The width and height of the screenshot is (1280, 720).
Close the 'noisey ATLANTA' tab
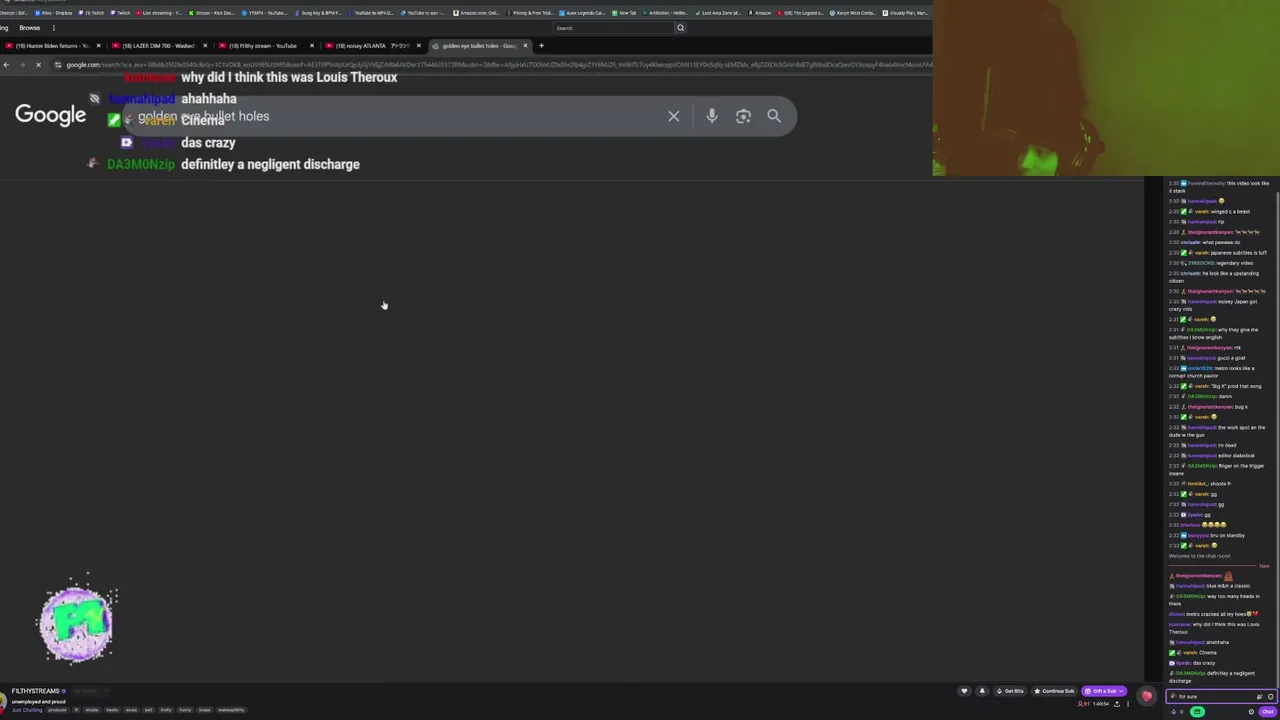tap(418, 46)
